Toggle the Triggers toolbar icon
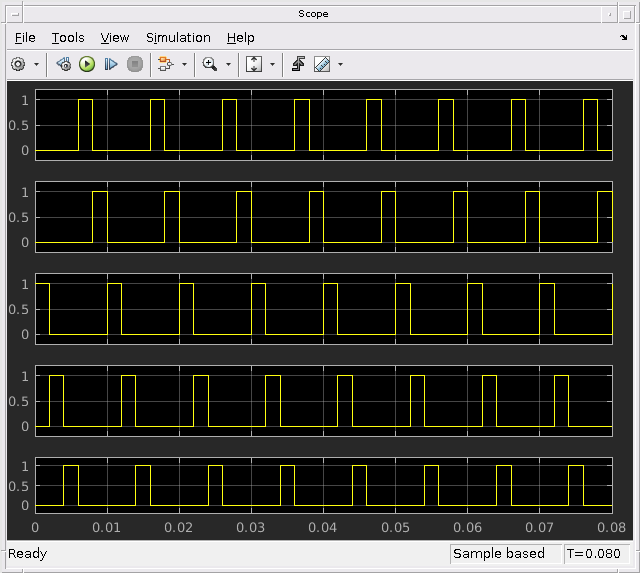Viewport: 640px width, 573px height. [298, 64]
